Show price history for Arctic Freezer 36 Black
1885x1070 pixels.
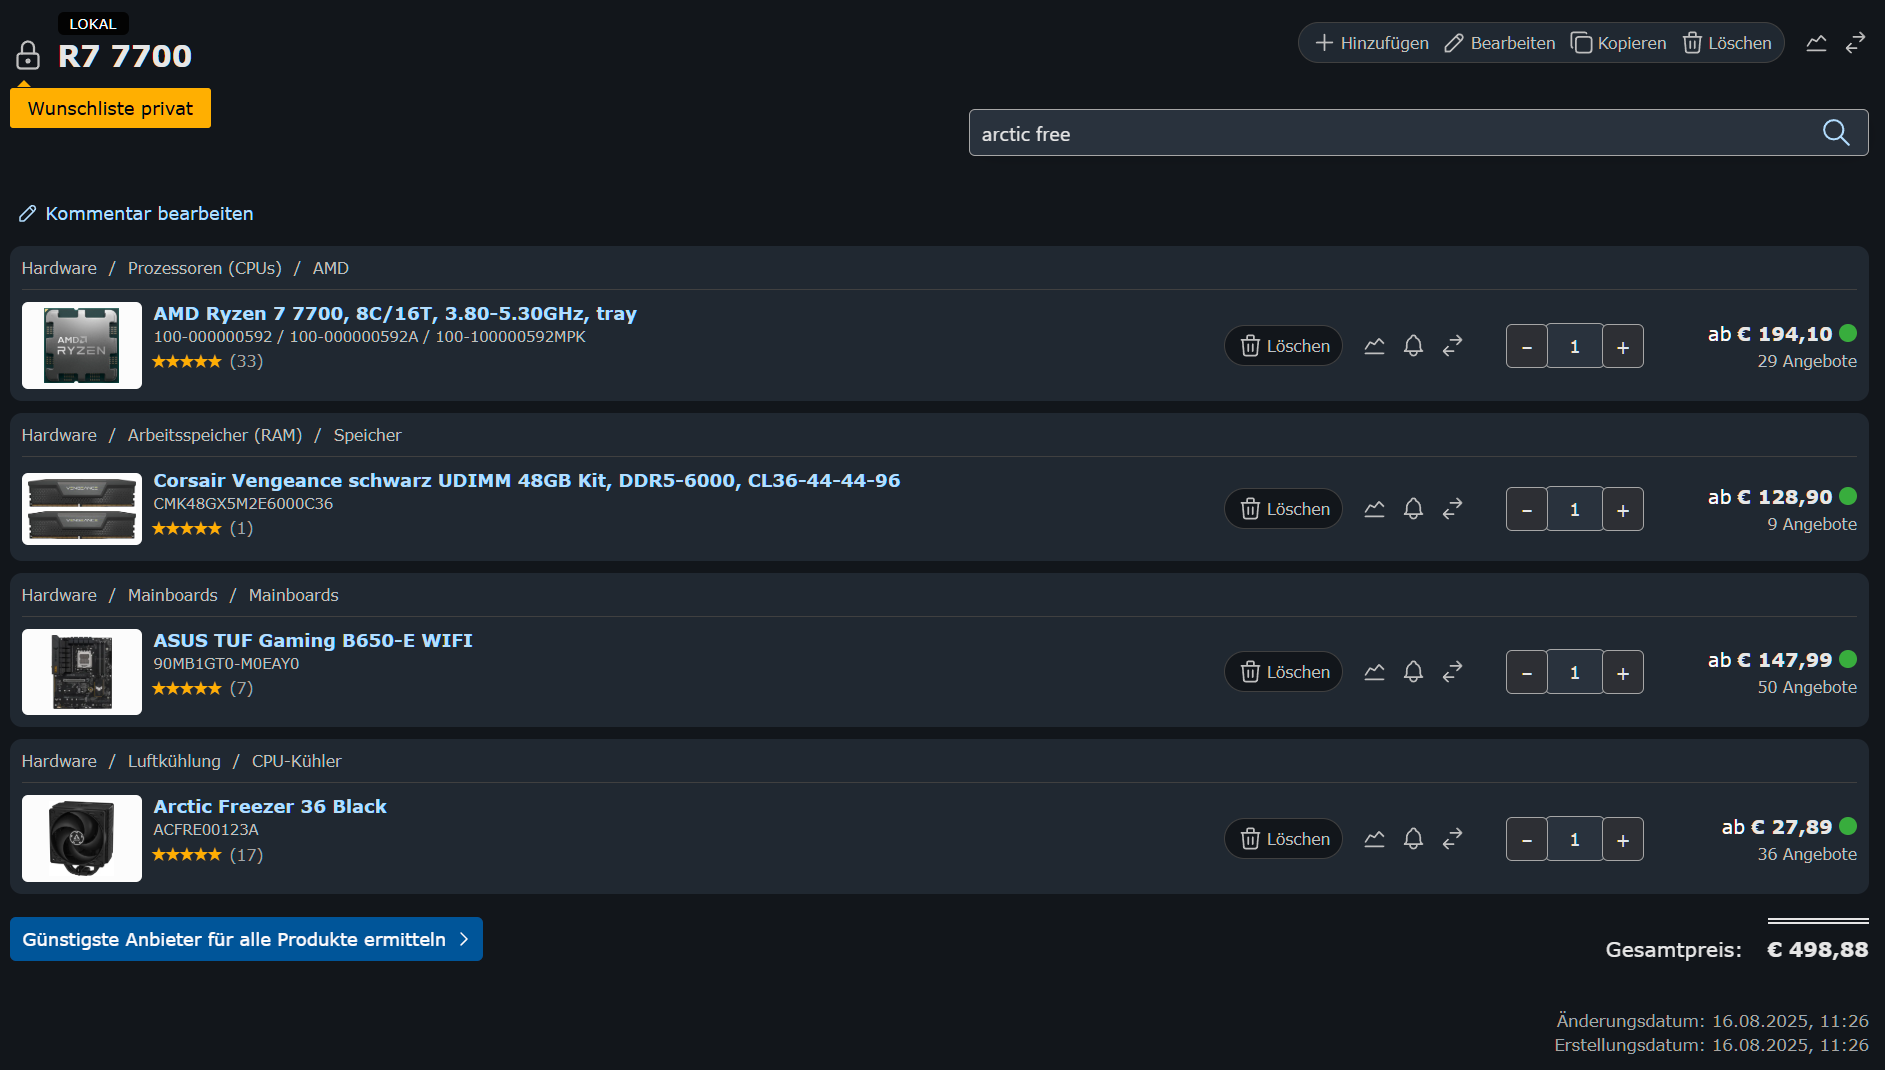[x=1374, y=839]
